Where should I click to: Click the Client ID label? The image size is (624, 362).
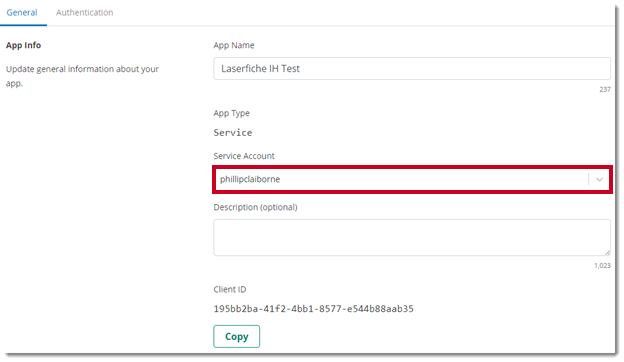point(230,290)
